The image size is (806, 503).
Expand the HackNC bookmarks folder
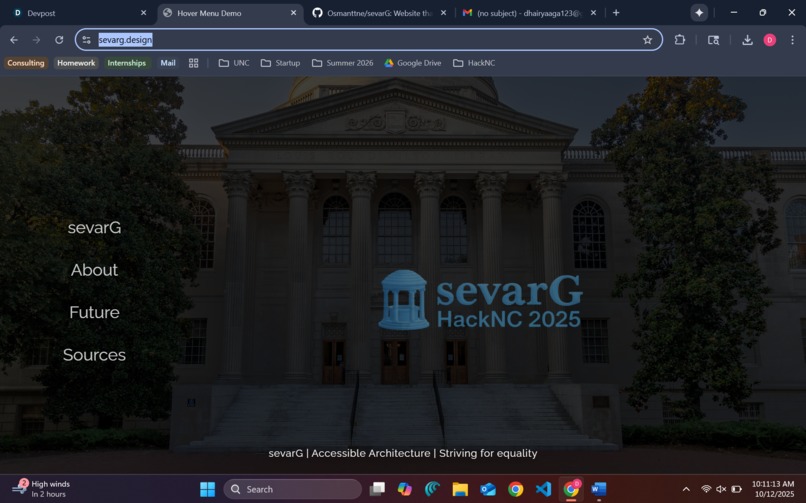474,63
